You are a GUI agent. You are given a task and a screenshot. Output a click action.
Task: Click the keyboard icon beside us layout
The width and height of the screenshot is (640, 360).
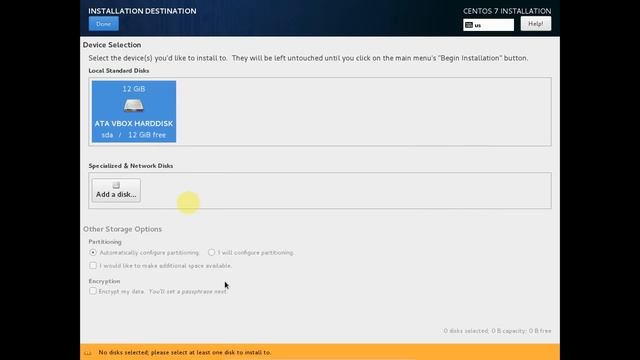point(469,25)
